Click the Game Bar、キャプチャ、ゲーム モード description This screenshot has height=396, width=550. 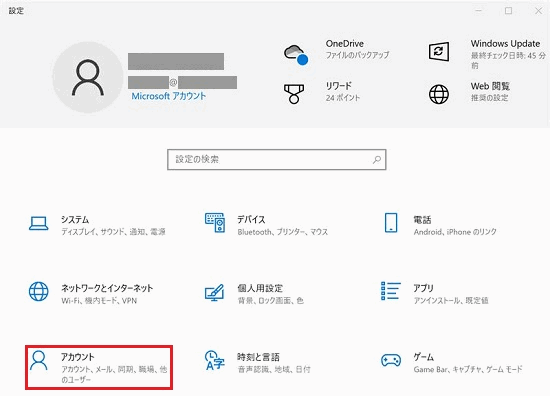point(468,369)
